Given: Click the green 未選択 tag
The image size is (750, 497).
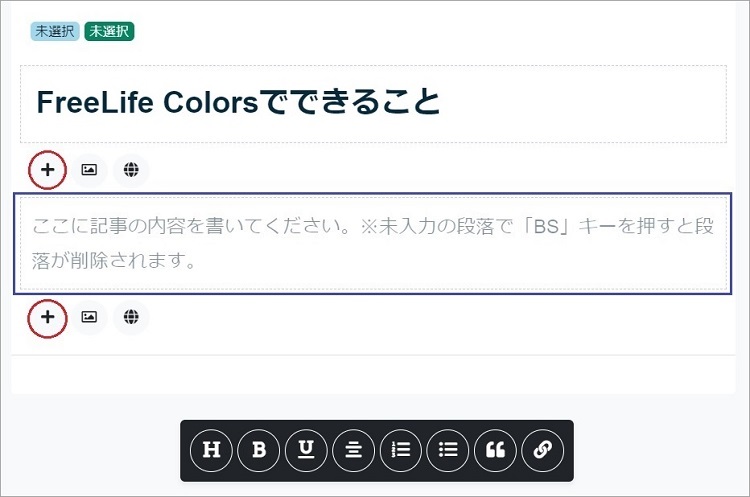Looking at the screenshot, I should click(109, 32).
